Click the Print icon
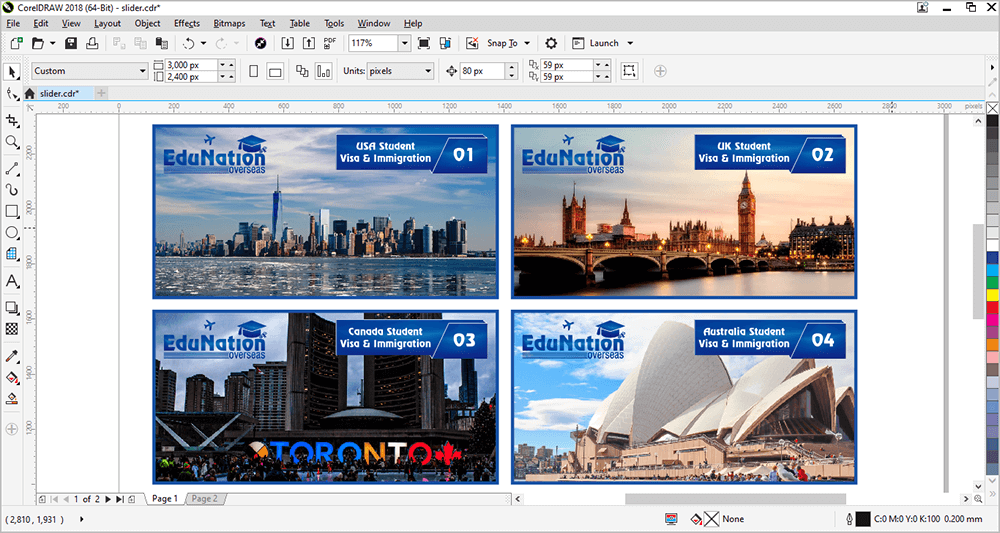This screenshot has height=533, width=1000. [x=92, y=43]
